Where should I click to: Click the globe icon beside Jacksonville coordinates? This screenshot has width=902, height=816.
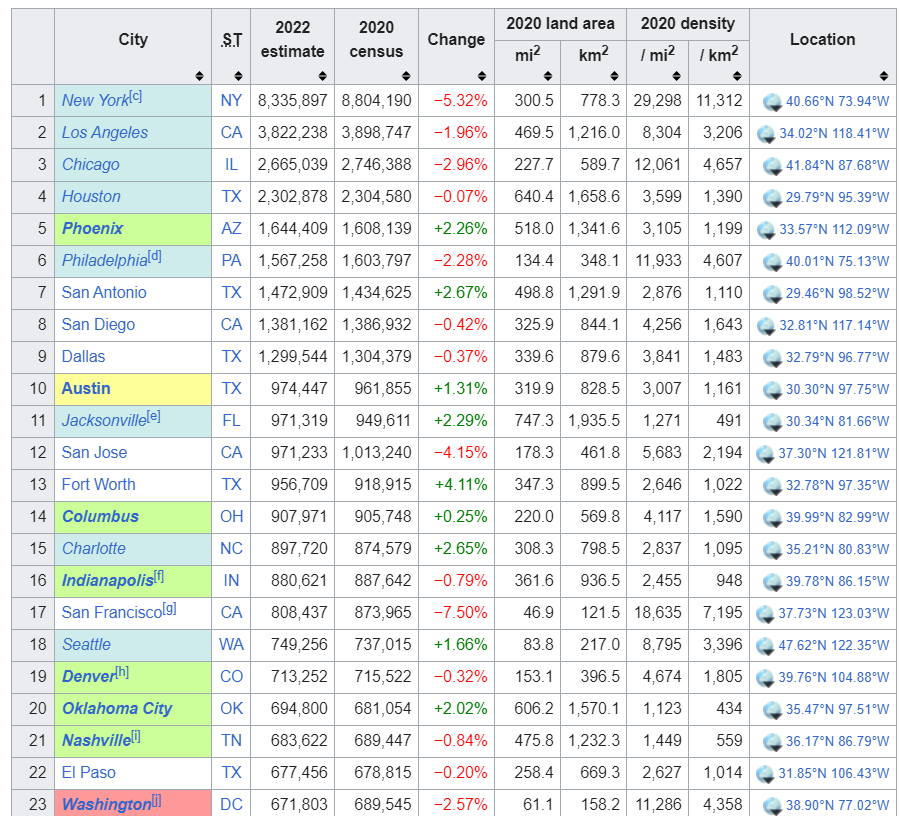[771, 422]
